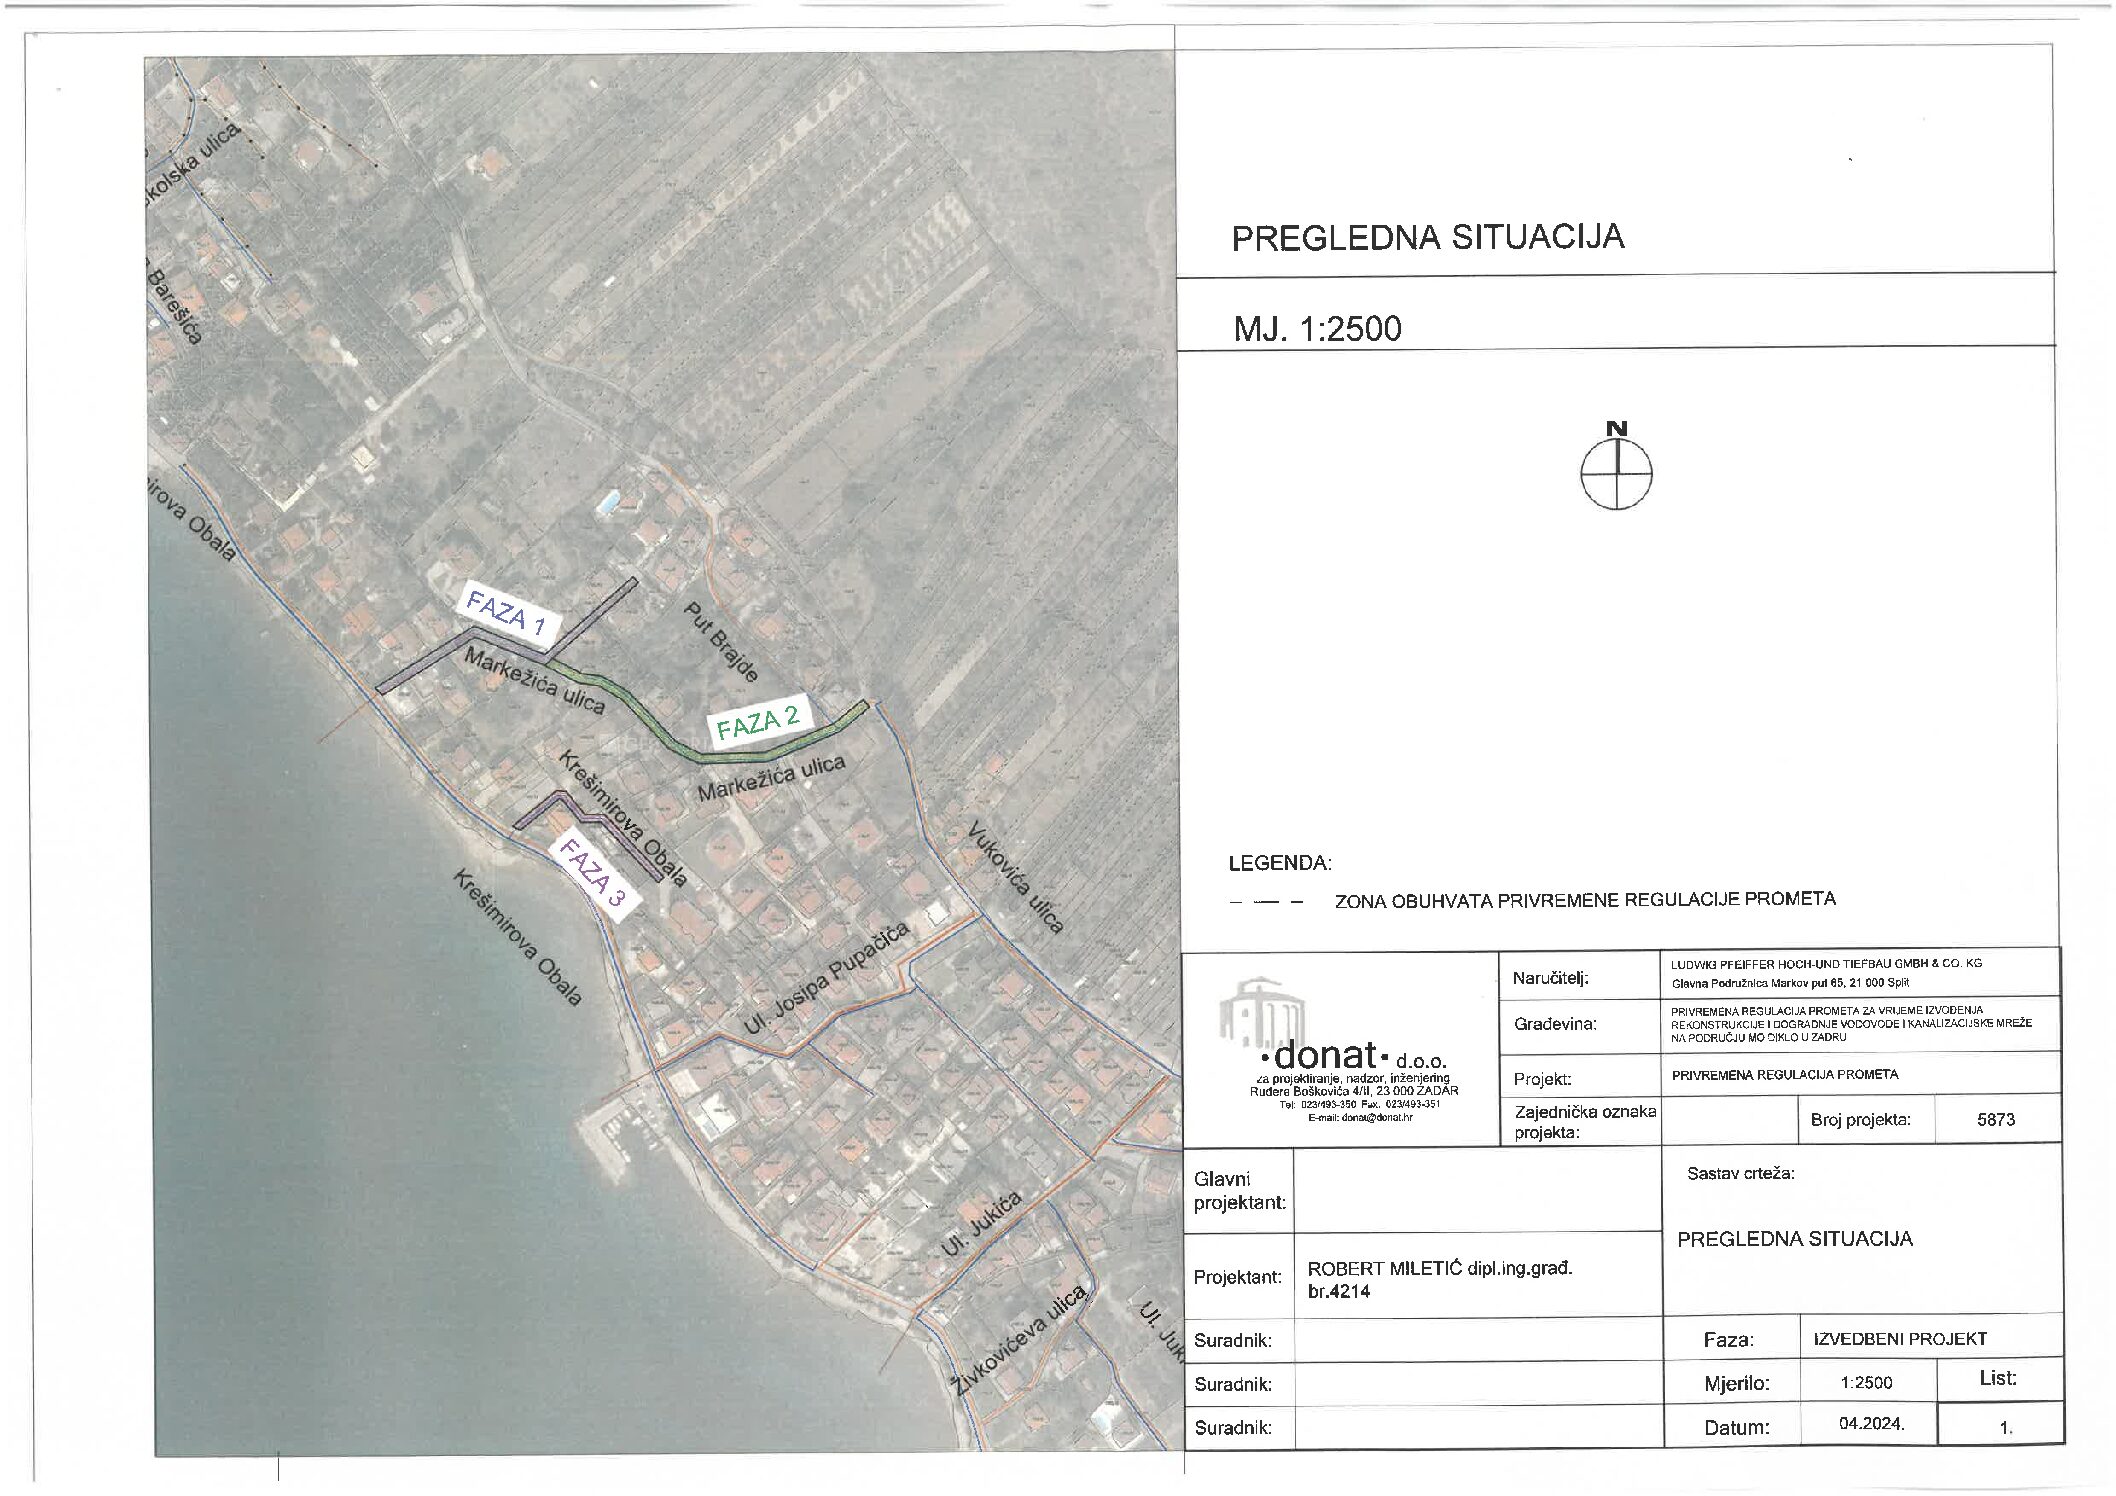The width and height of the screenshot is (2116, 1496).
Task: Click project number 5873 cell
Action: 1995,1120
